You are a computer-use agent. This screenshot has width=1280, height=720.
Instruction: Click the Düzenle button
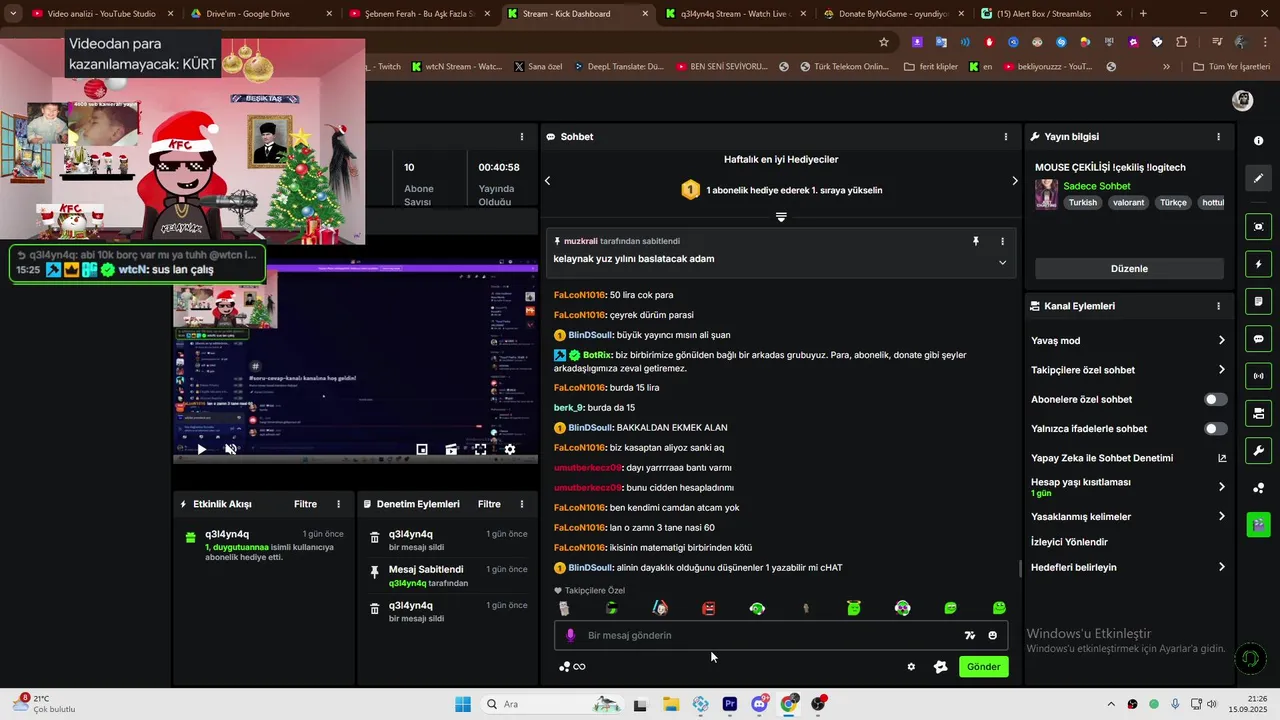tap(1129, 269)
